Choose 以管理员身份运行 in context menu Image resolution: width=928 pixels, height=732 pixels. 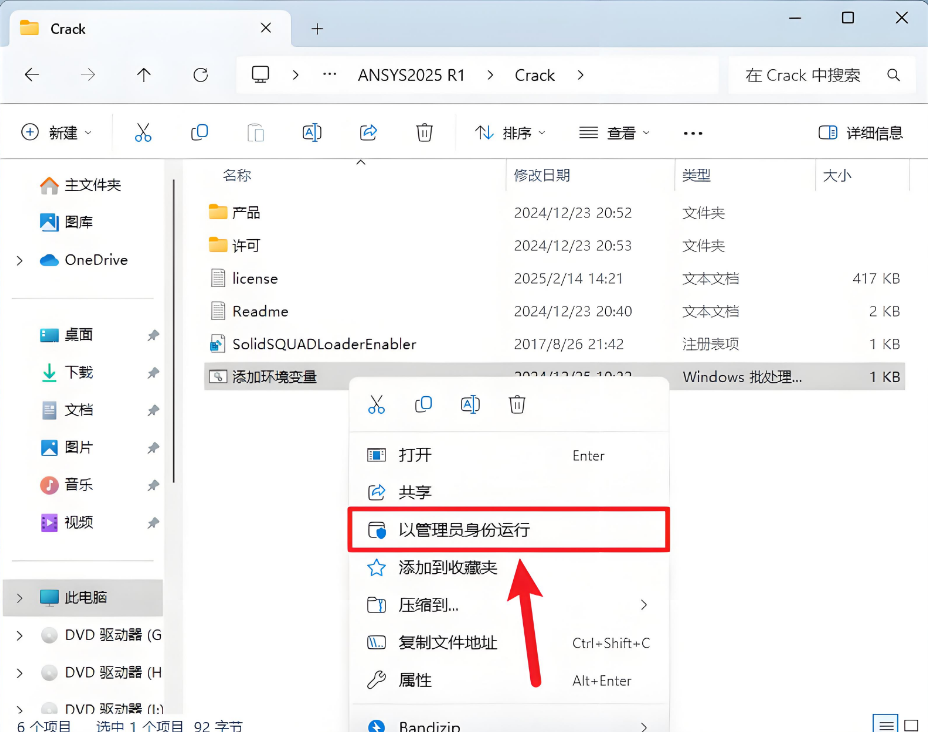click(509, 530)
